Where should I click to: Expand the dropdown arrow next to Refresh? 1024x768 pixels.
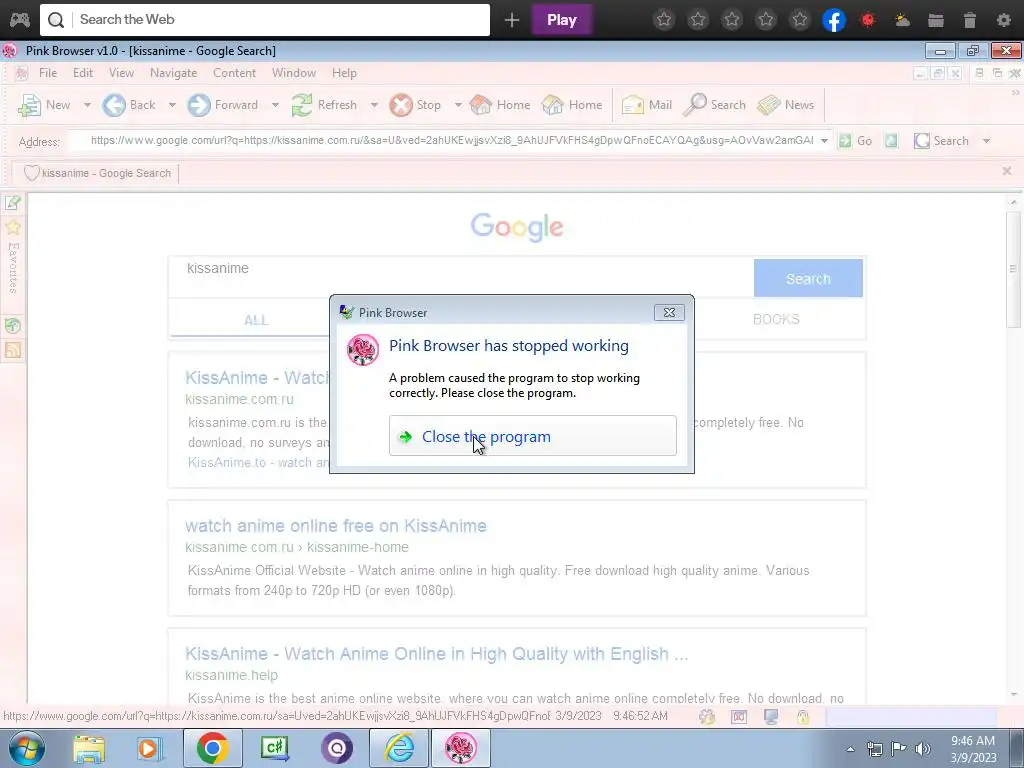tap(374, 104)
